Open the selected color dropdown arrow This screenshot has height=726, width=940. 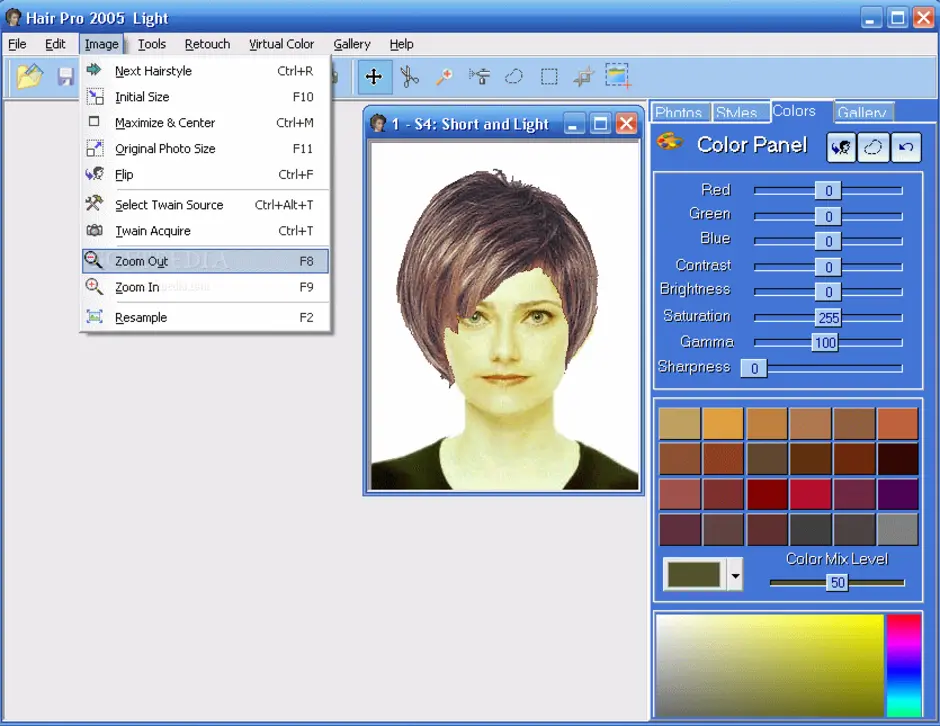click(x=735, y=576)
